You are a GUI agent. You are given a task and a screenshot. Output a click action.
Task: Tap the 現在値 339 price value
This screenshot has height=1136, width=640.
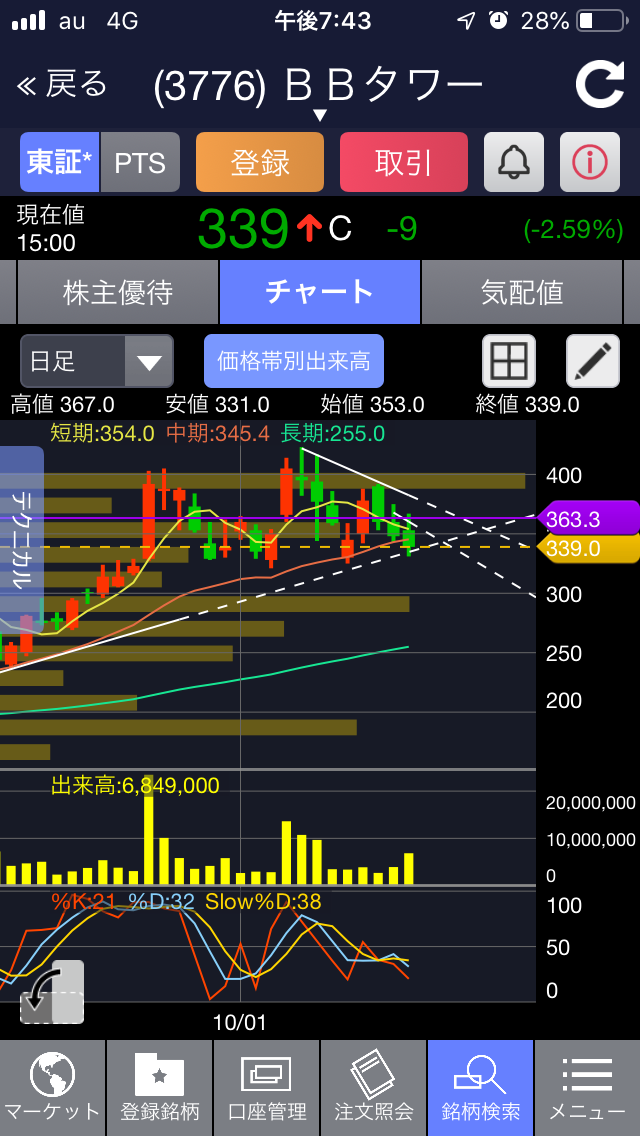pos(244,229)
